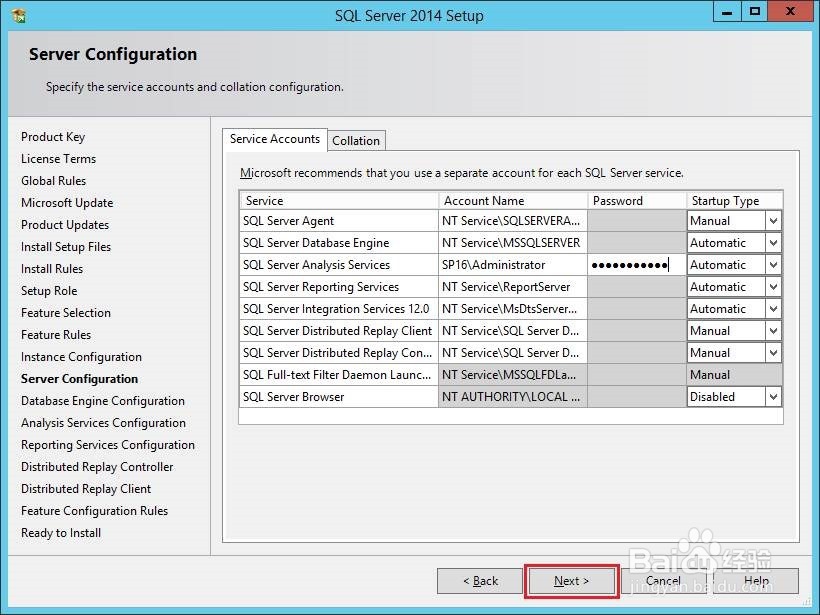The height and width of the screenshot is (615, 820).
Task: Open Startup Type dropdown for SQL Server Database Engine
Action: pyautogui.click(x=773, y=243)
